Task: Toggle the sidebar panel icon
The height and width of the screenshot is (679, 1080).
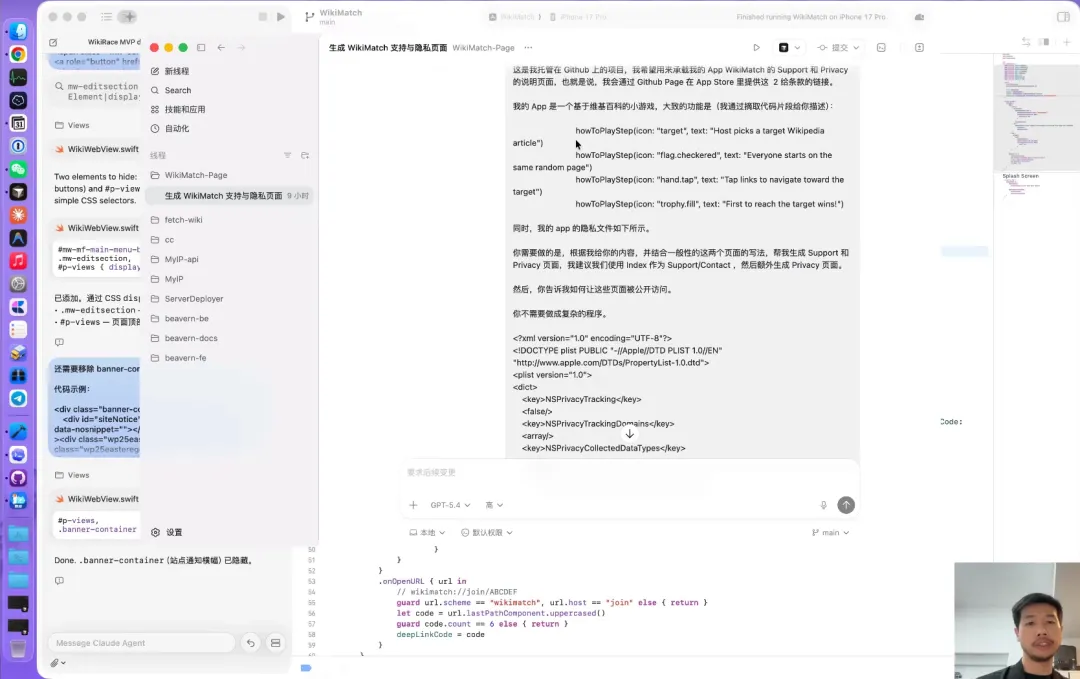Action: coord(201,48)
